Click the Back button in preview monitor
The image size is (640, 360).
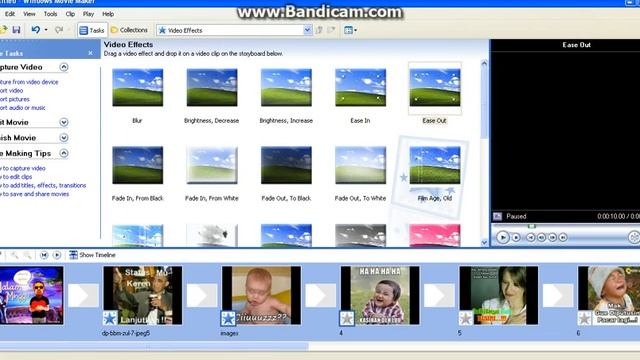coord(531,237)
